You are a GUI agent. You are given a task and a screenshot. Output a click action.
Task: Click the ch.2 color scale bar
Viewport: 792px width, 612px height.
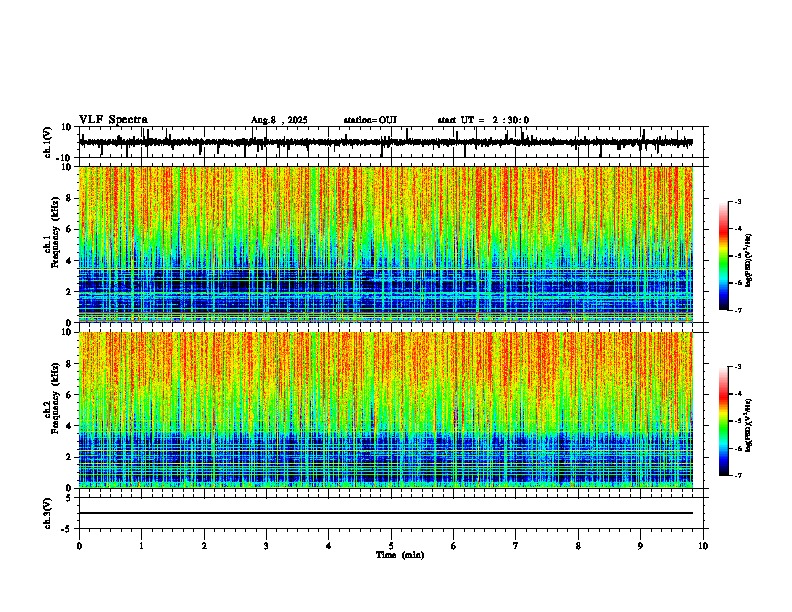(724, 421)
